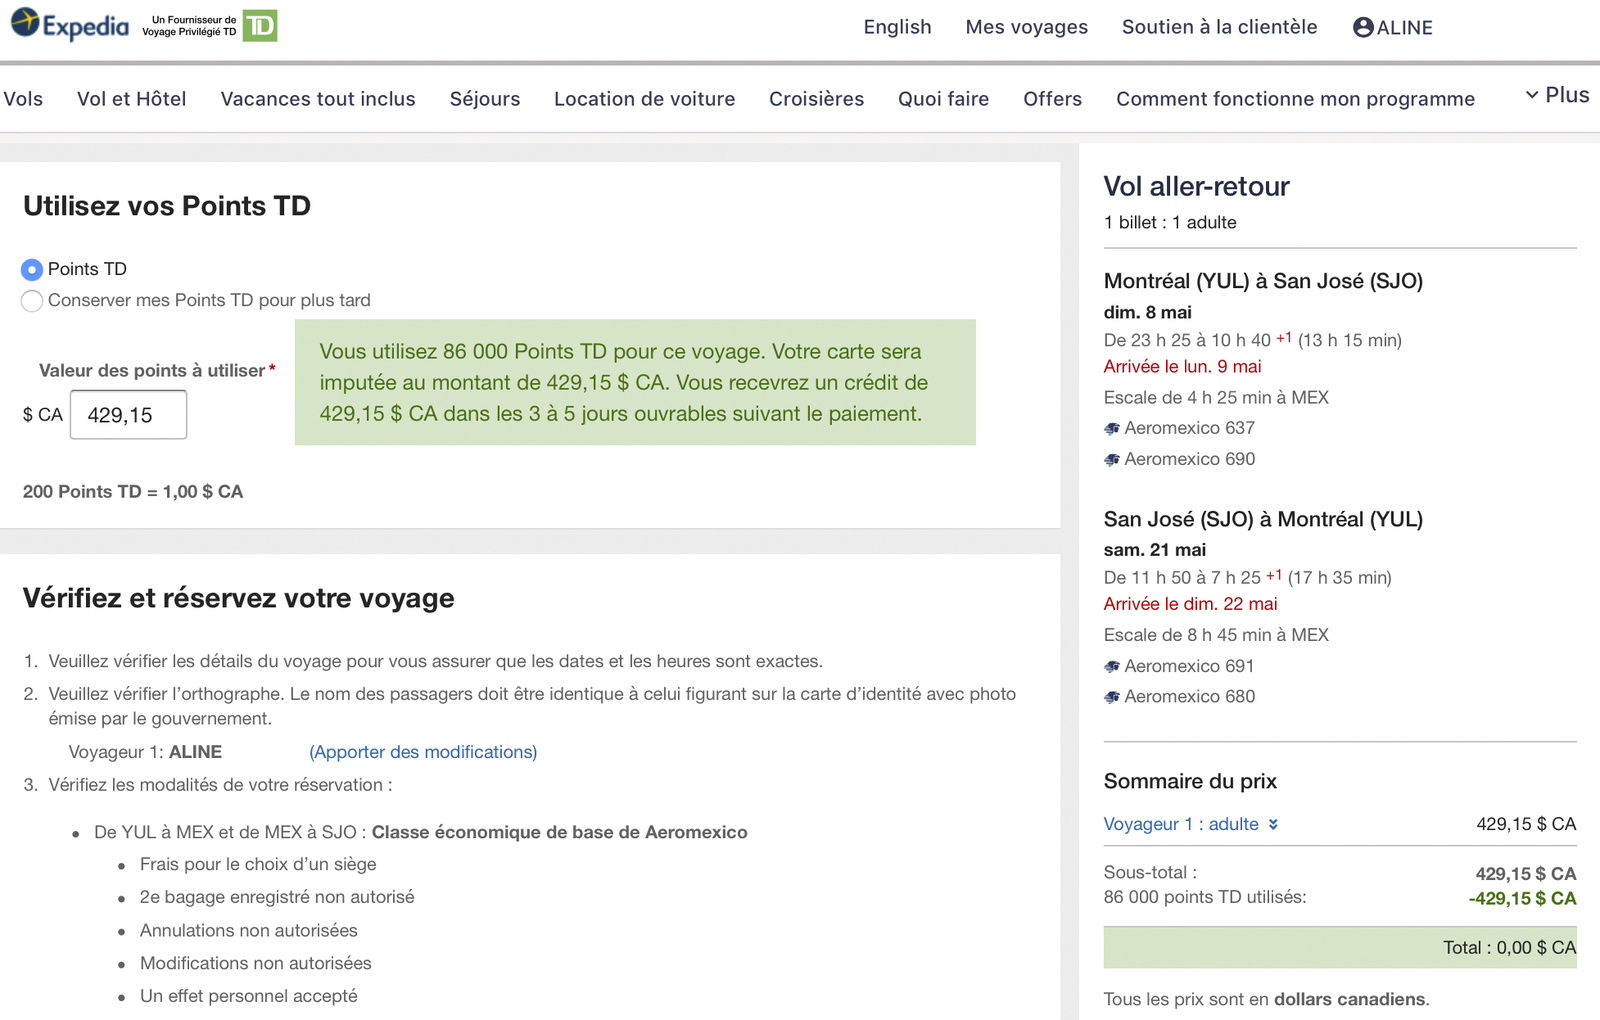The width and height of the screenshot is (1600, 1020).
Task: Expand Voyageur 1 : adulte price details
Action: [1191, 824]
